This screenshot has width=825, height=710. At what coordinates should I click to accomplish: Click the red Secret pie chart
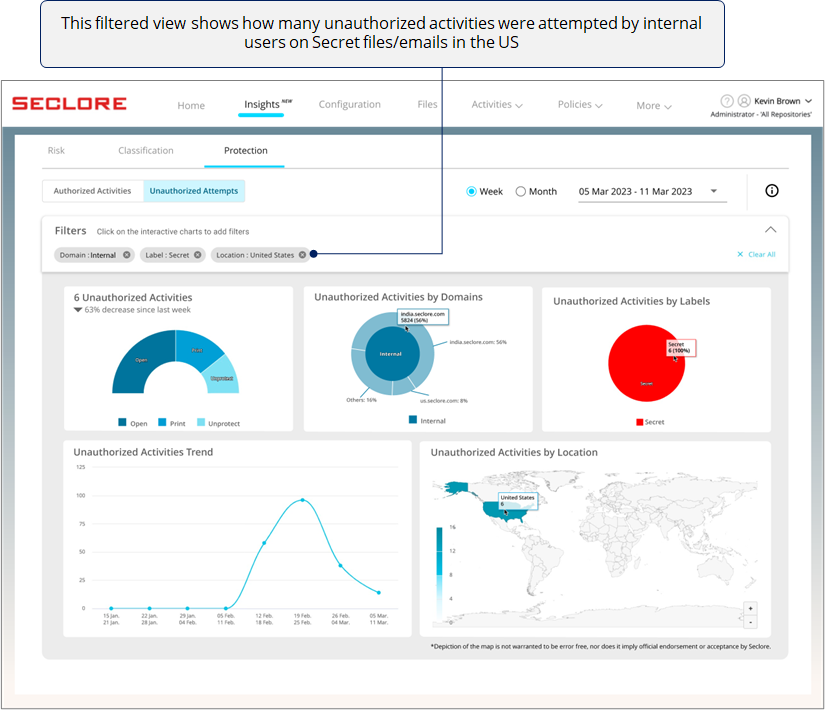[x=646, y=363]
